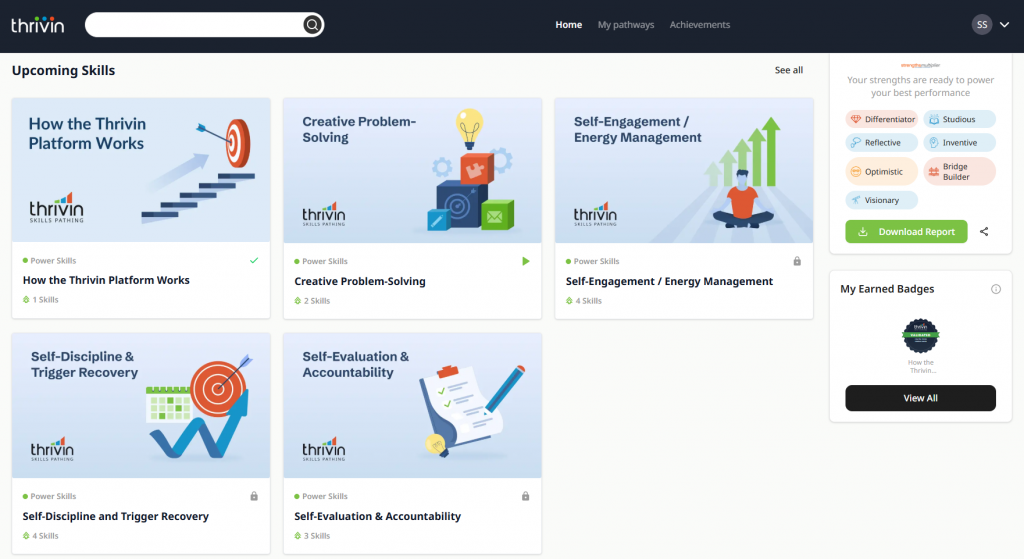Select the Studious strength chip
This screenshot has height=559, width=1024.
coord(959,120)
